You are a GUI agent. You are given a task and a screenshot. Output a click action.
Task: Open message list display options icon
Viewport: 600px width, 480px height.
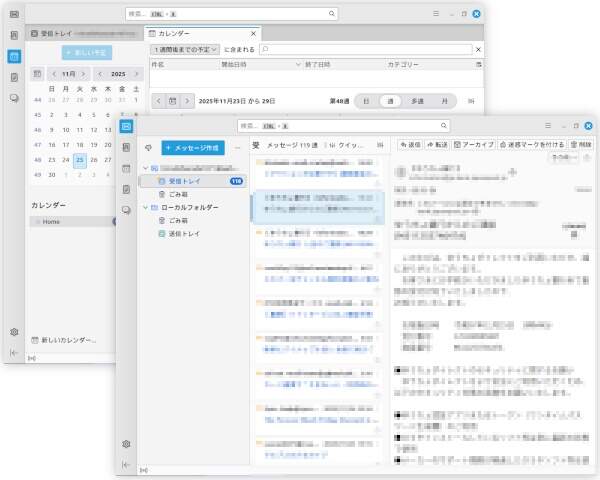point(379,145)
